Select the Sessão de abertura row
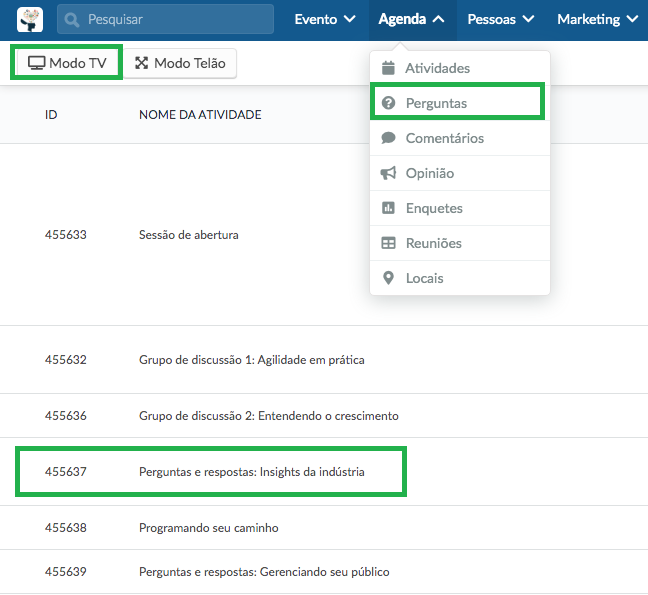The height and width of the screenshot is (595, 648). [324, 234]
